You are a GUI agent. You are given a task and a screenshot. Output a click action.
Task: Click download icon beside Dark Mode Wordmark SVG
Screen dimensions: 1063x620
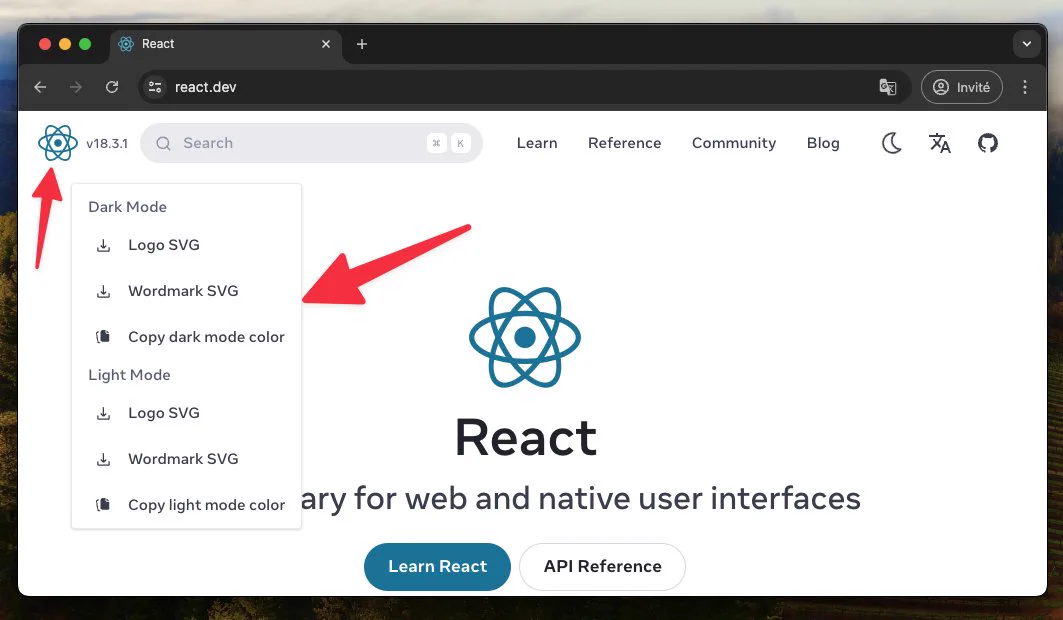coord(103,291)
